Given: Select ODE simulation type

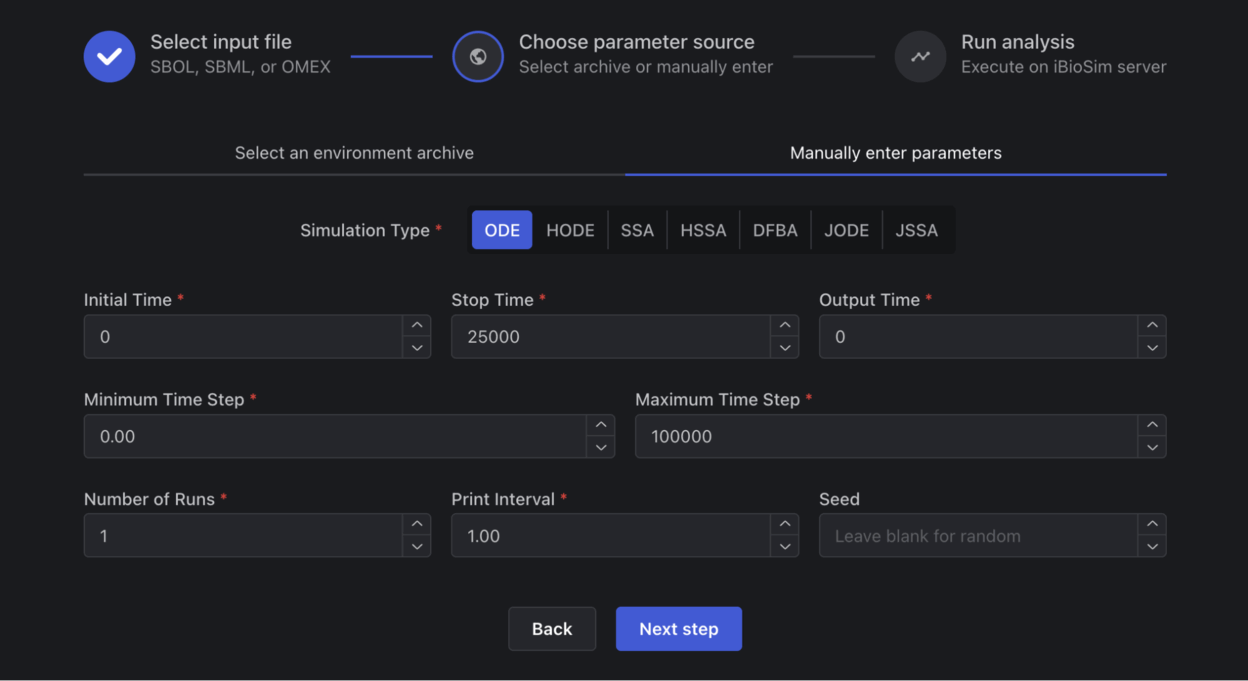Looking at the screenshot, I should coord(502,230).
